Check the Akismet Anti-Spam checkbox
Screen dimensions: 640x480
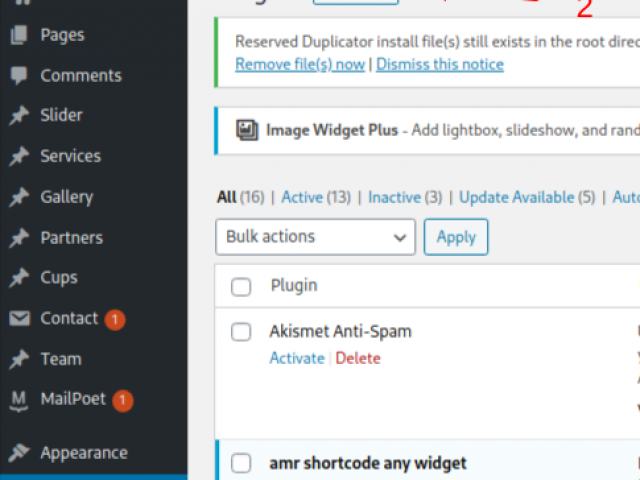[241, 332]
